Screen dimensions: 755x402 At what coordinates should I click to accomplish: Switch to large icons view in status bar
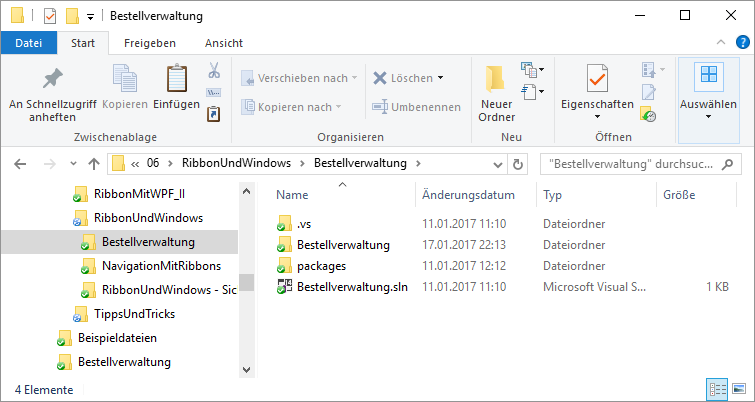pos(738,389)
